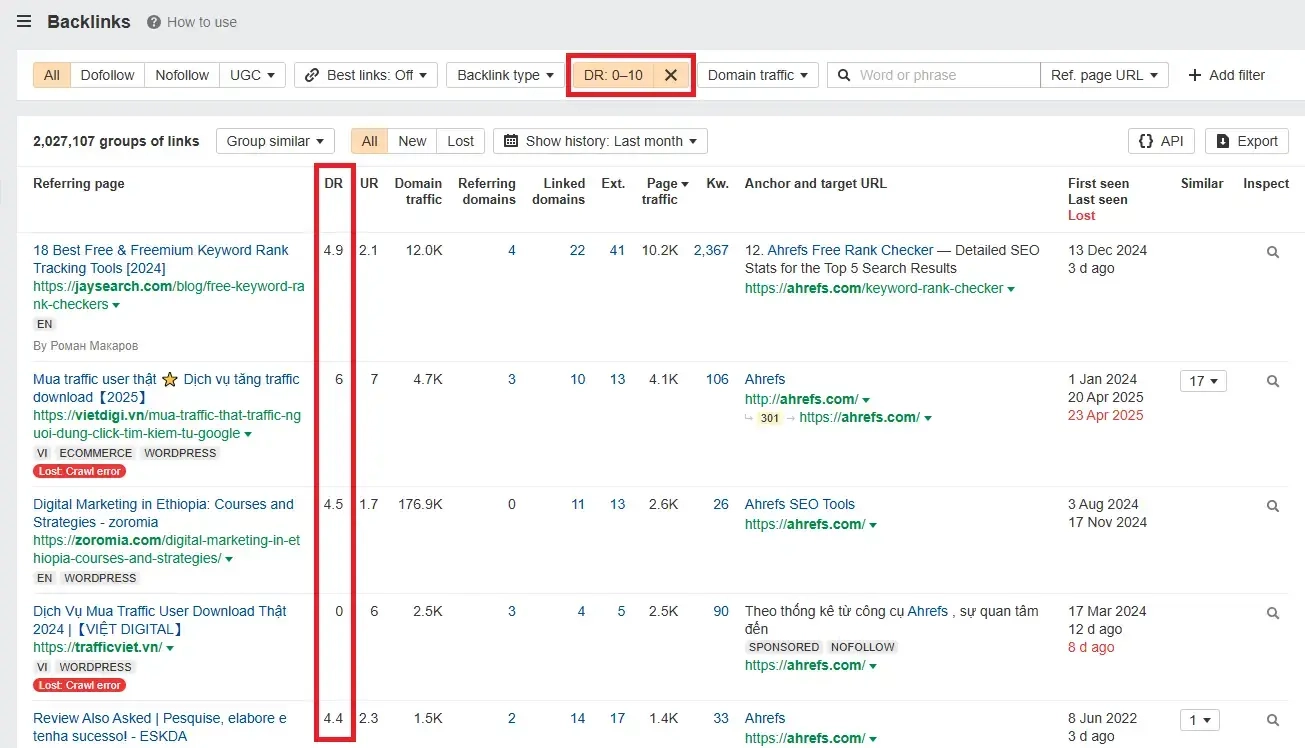1305x748 pixels.
Task: Inspect the zoromia.com backlink row
Action: pos(1272,506)
